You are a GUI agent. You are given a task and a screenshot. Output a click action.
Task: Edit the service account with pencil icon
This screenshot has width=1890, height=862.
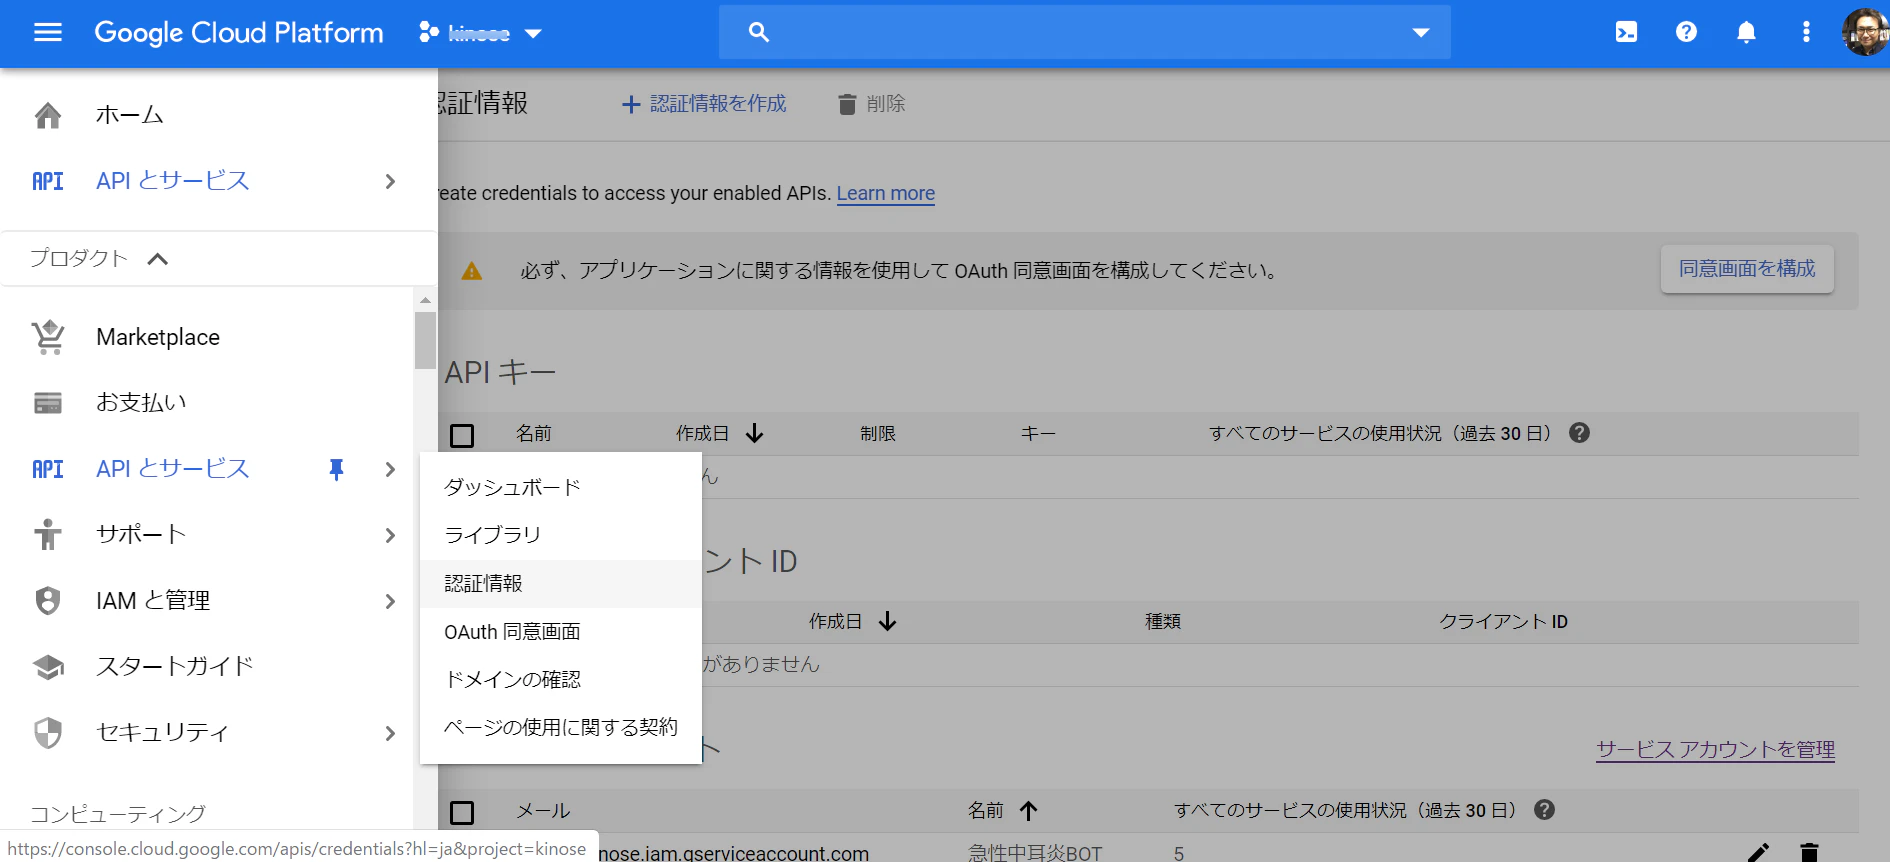[x=1758, y=852]
